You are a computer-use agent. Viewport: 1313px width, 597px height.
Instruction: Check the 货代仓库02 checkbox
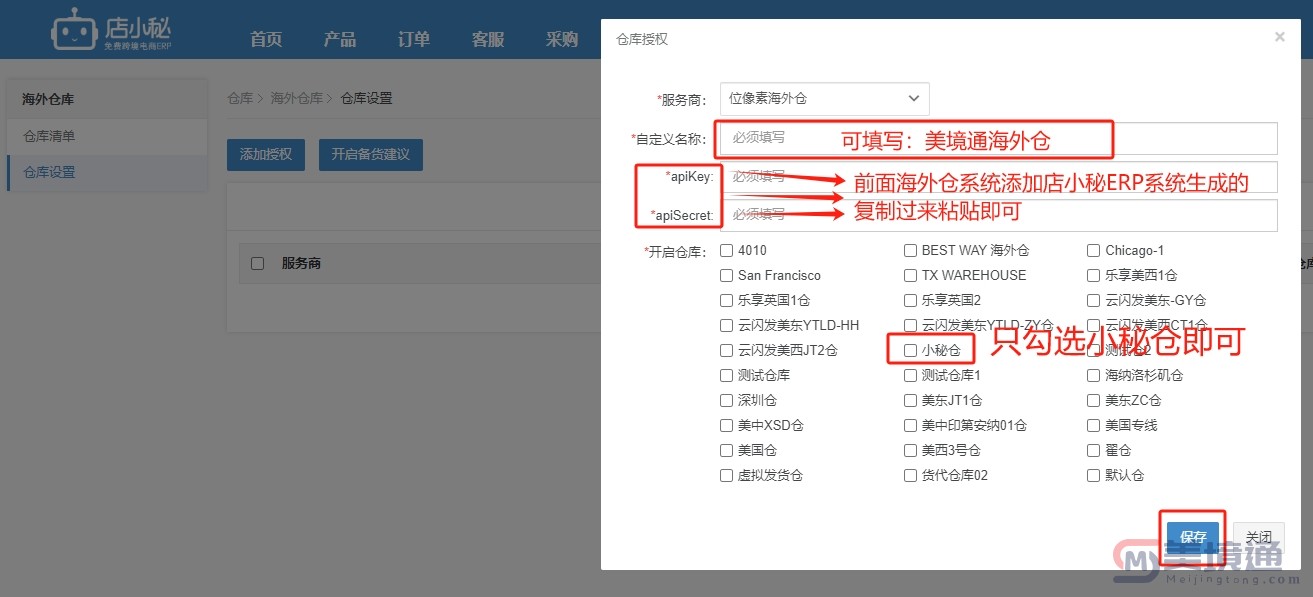pos(910,475)
